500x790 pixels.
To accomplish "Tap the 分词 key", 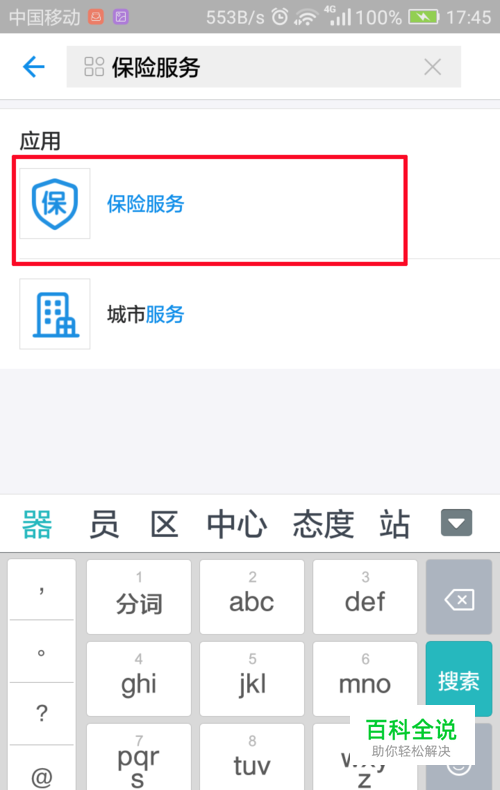I will [139, 597].
